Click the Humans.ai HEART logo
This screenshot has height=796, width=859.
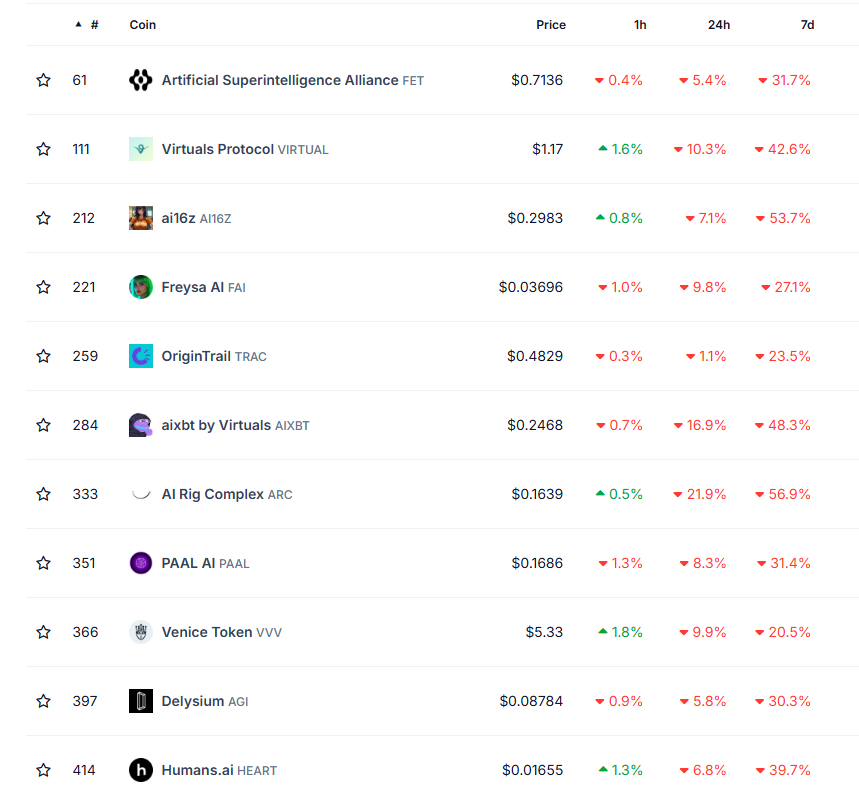(141, 770)
